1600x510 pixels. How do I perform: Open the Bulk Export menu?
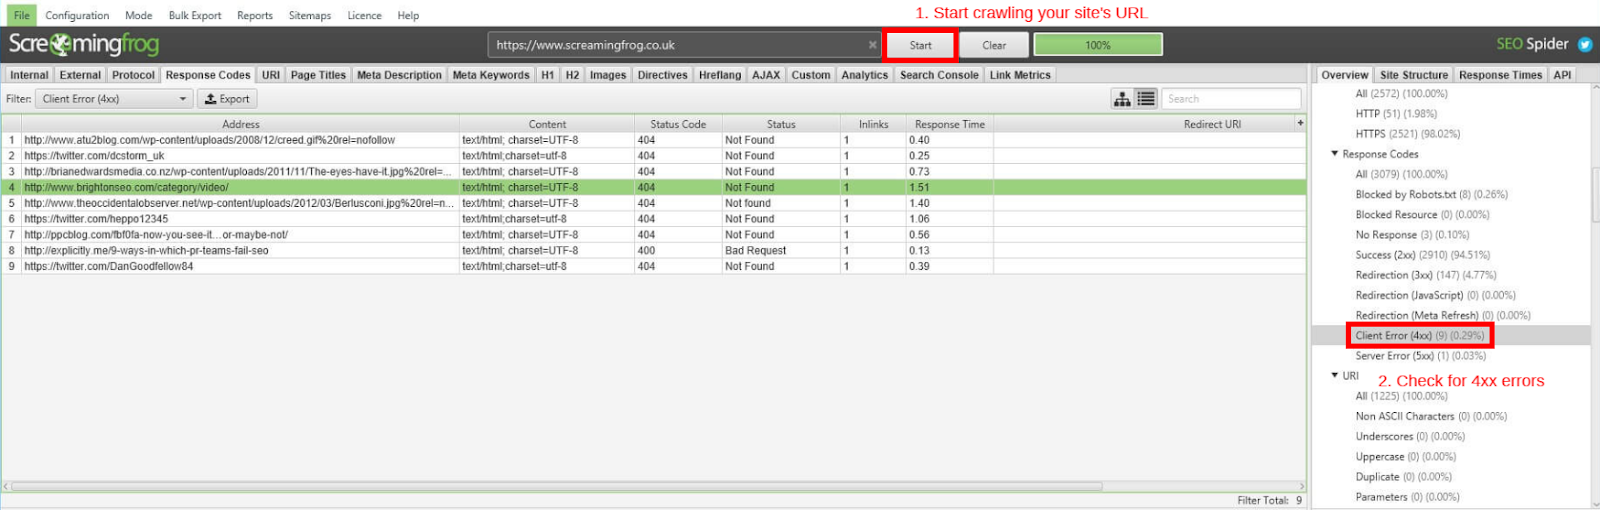195,15
